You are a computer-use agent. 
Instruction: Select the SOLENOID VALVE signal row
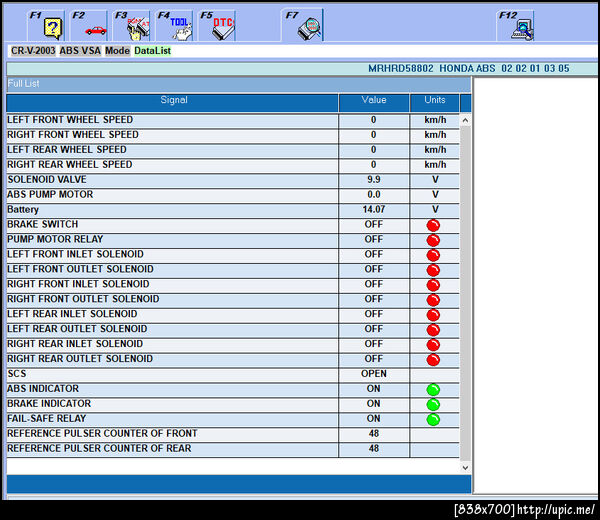pos(233,180)
